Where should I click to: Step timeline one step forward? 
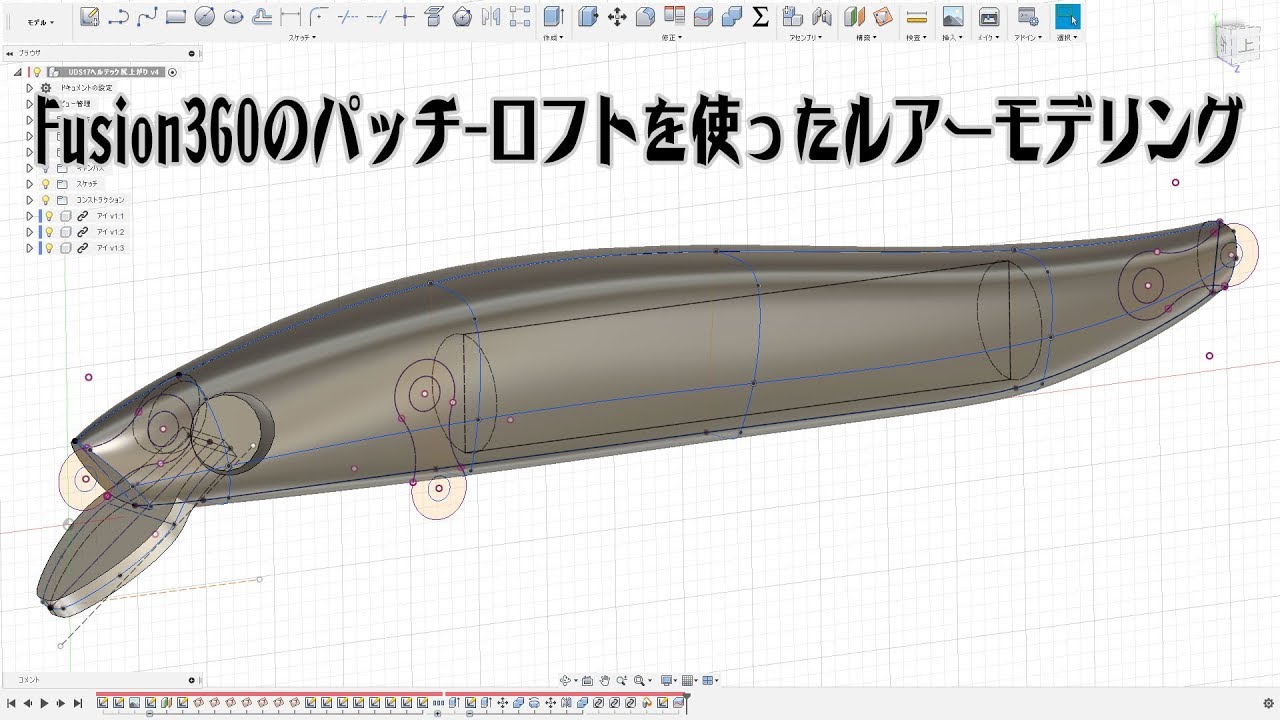(x=61, y=704)
